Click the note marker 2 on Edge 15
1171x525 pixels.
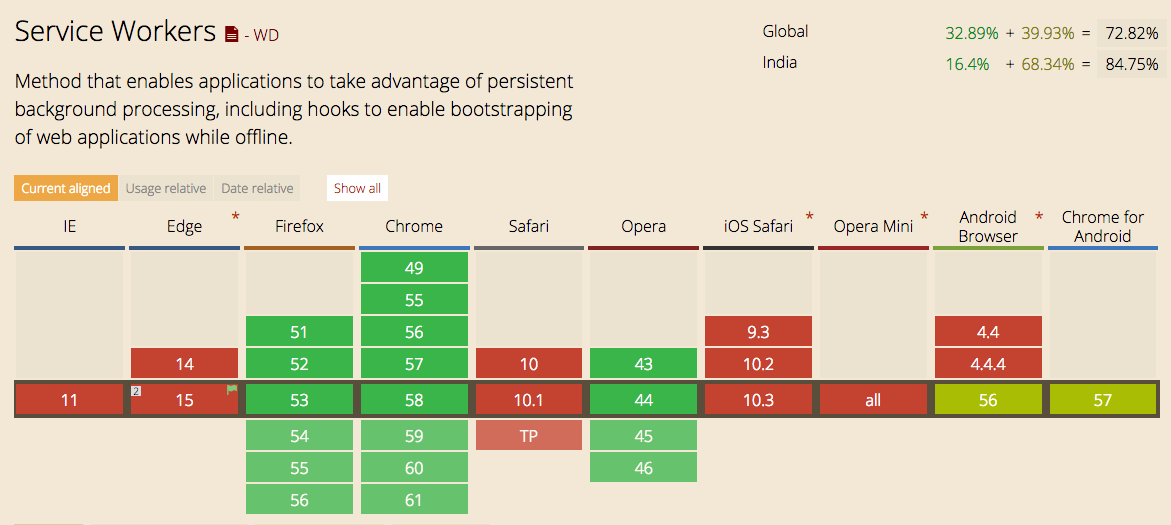[136, 391]
